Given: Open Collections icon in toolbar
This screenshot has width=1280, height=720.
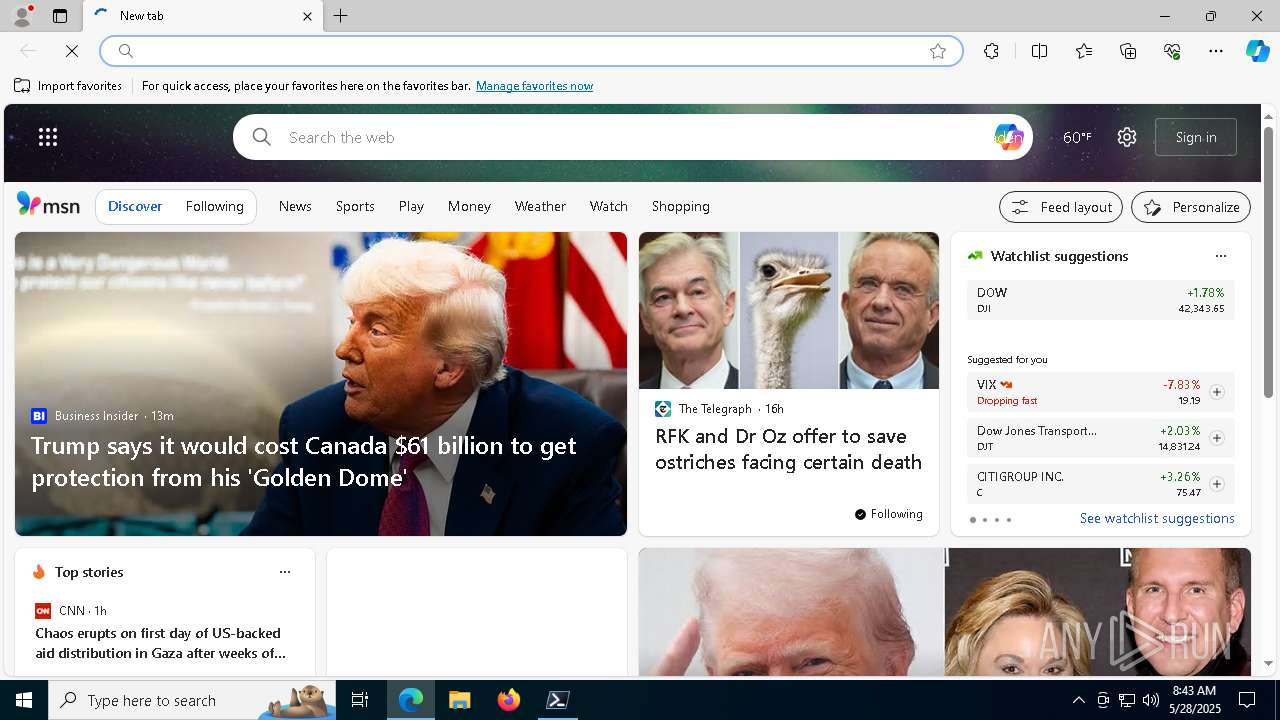Looking at the screenshot, I should (x=1128, y=51).
